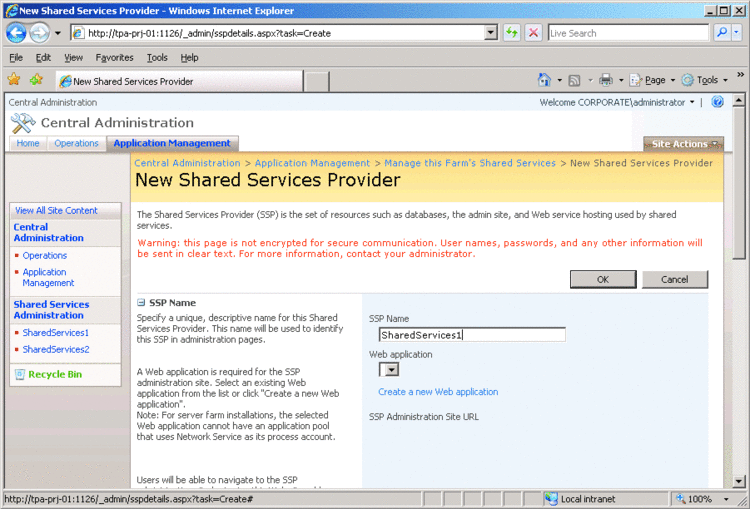Show more command bar items chevron
750x509 pixels.
(740, 75)
